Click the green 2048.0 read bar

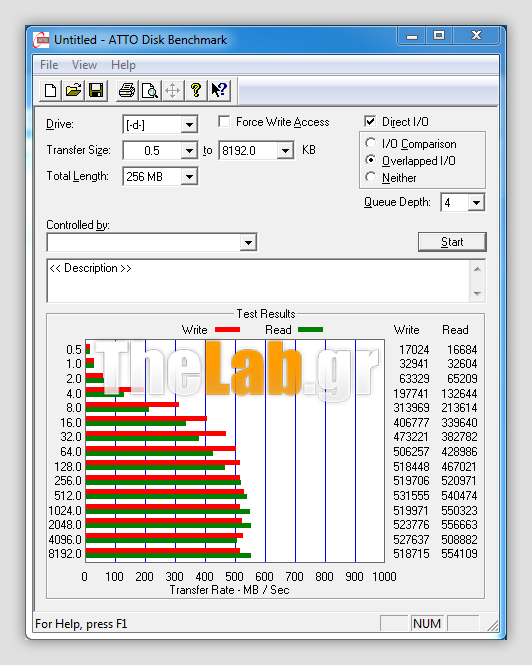click(168, 526)
